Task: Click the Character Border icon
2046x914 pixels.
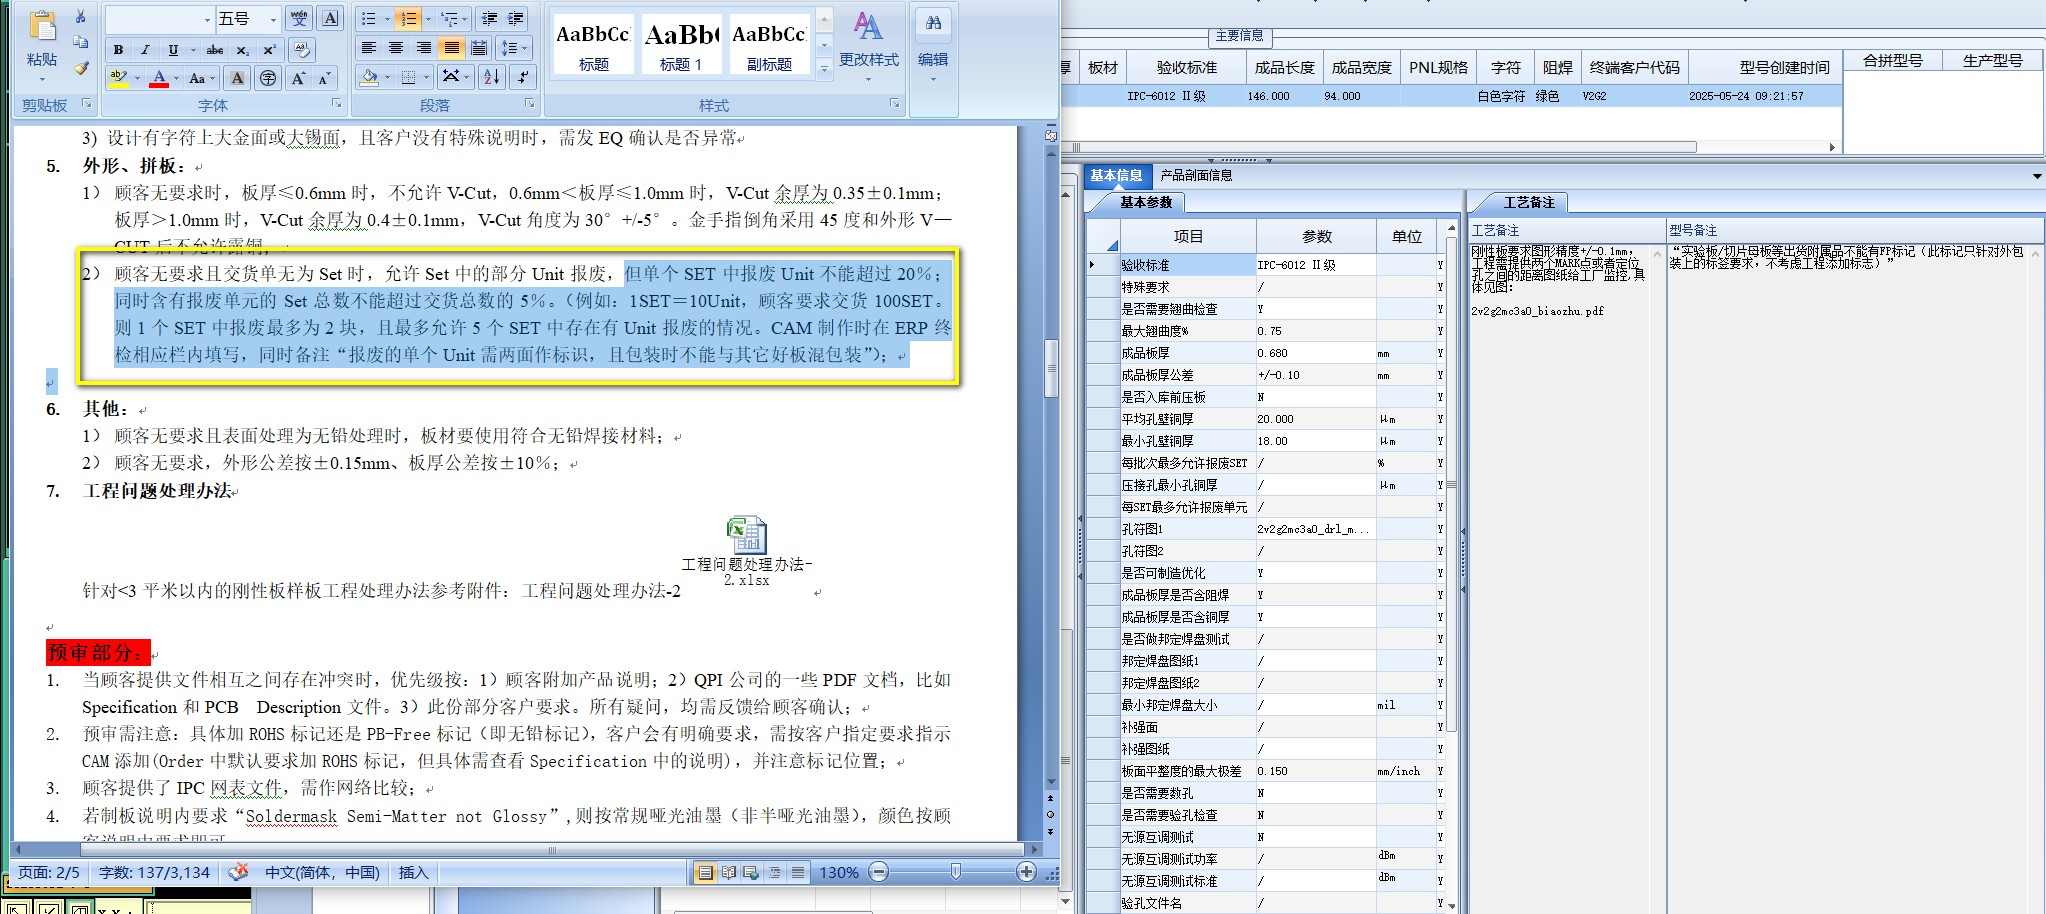Action: [331, 19]
